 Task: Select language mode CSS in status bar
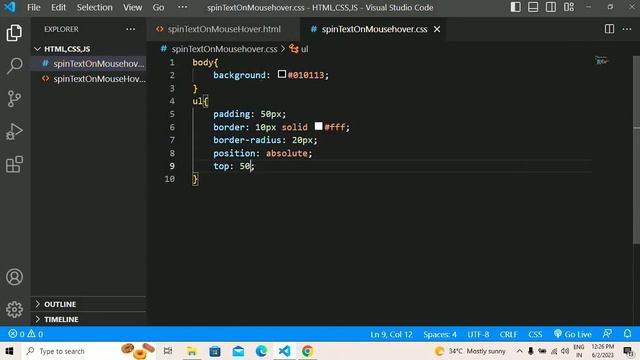[x=535, y=334]
